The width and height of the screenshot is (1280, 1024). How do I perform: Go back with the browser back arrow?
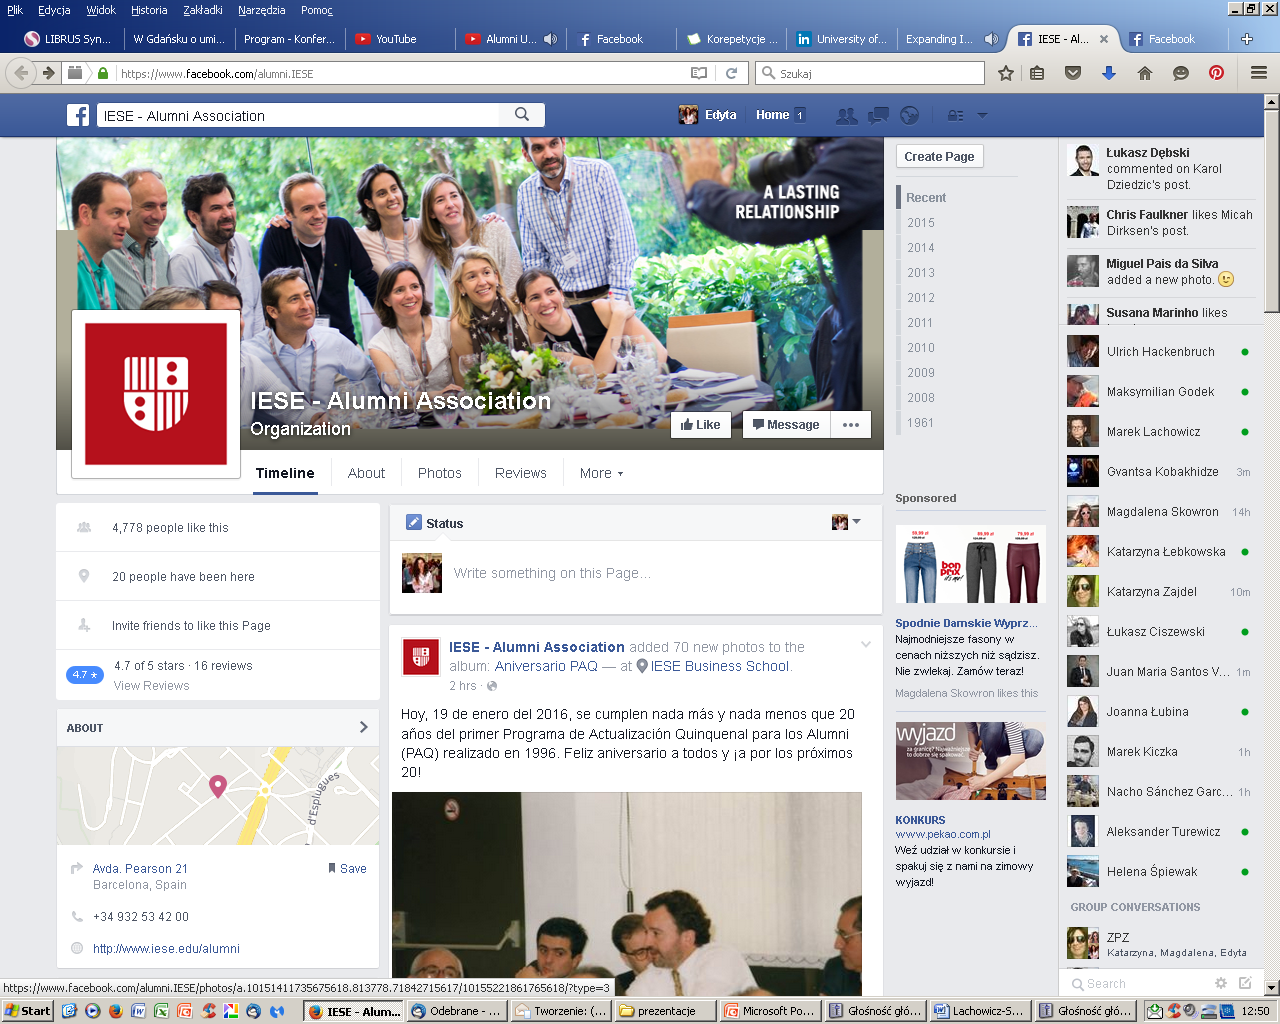tap(20, 73)
